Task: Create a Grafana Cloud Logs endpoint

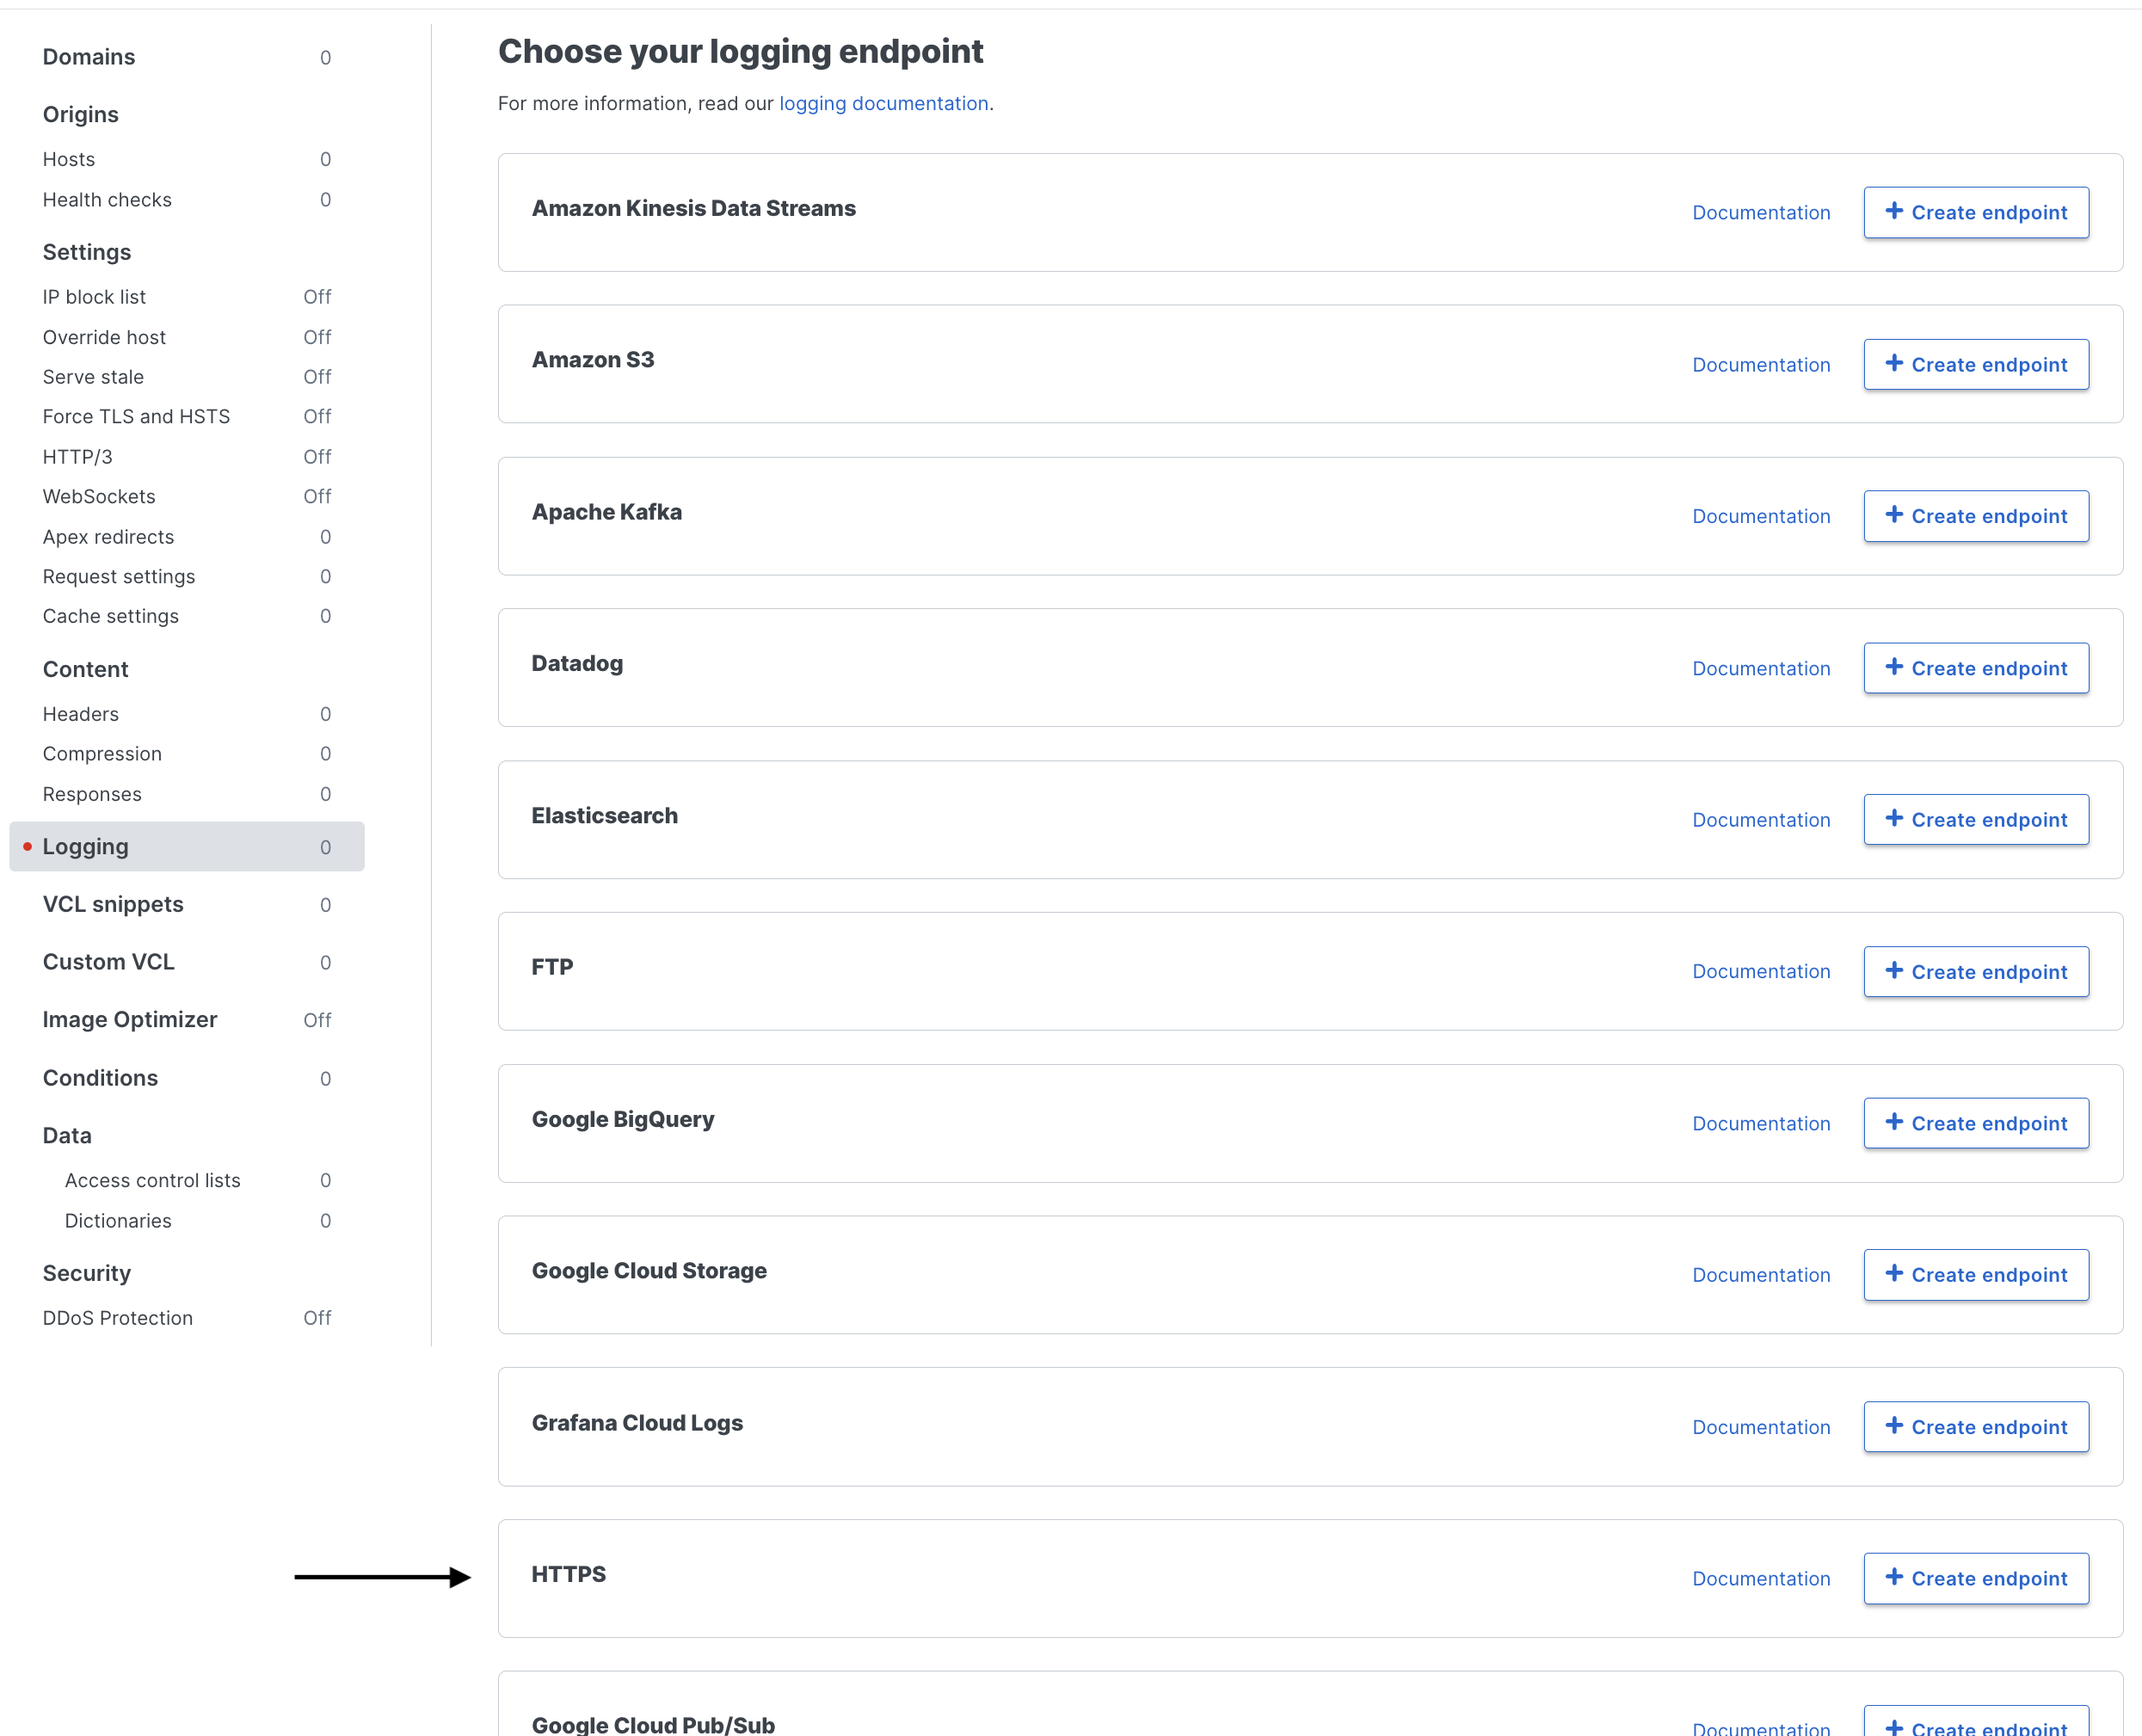Action: (x=1975, y=1426)
